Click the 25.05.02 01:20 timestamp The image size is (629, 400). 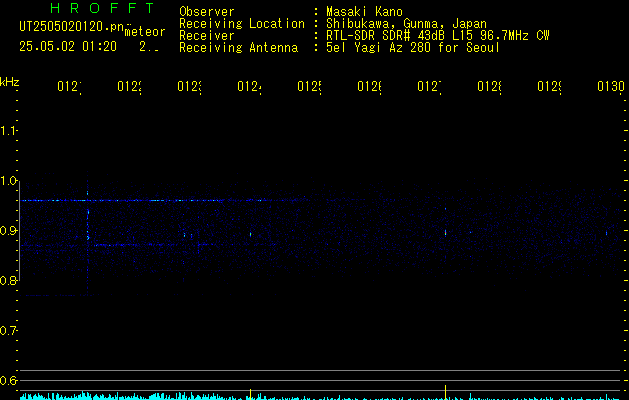68,47
